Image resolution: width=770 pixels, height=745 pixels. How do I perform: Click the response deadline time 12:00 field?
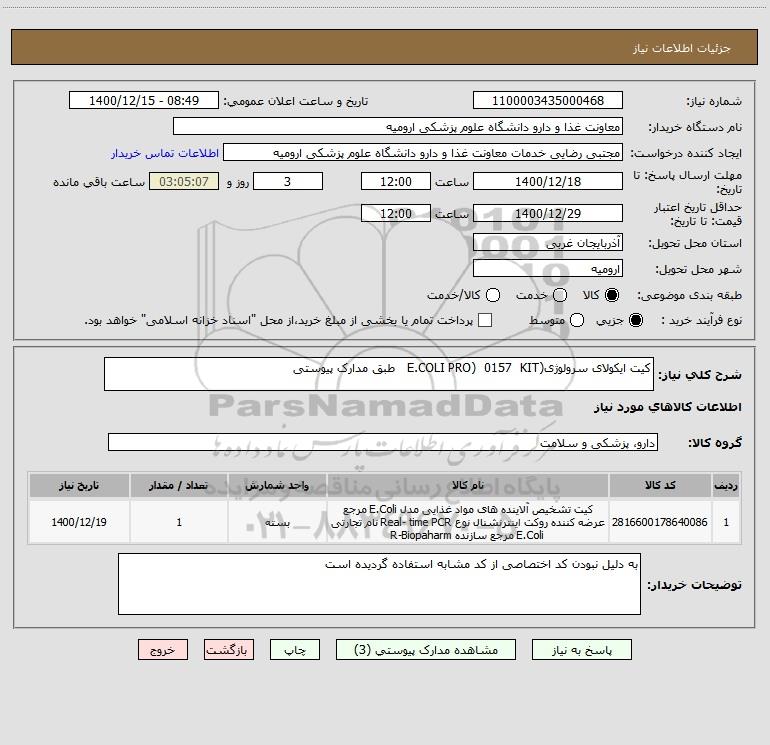pyautogui.click(x=396, y=181)
